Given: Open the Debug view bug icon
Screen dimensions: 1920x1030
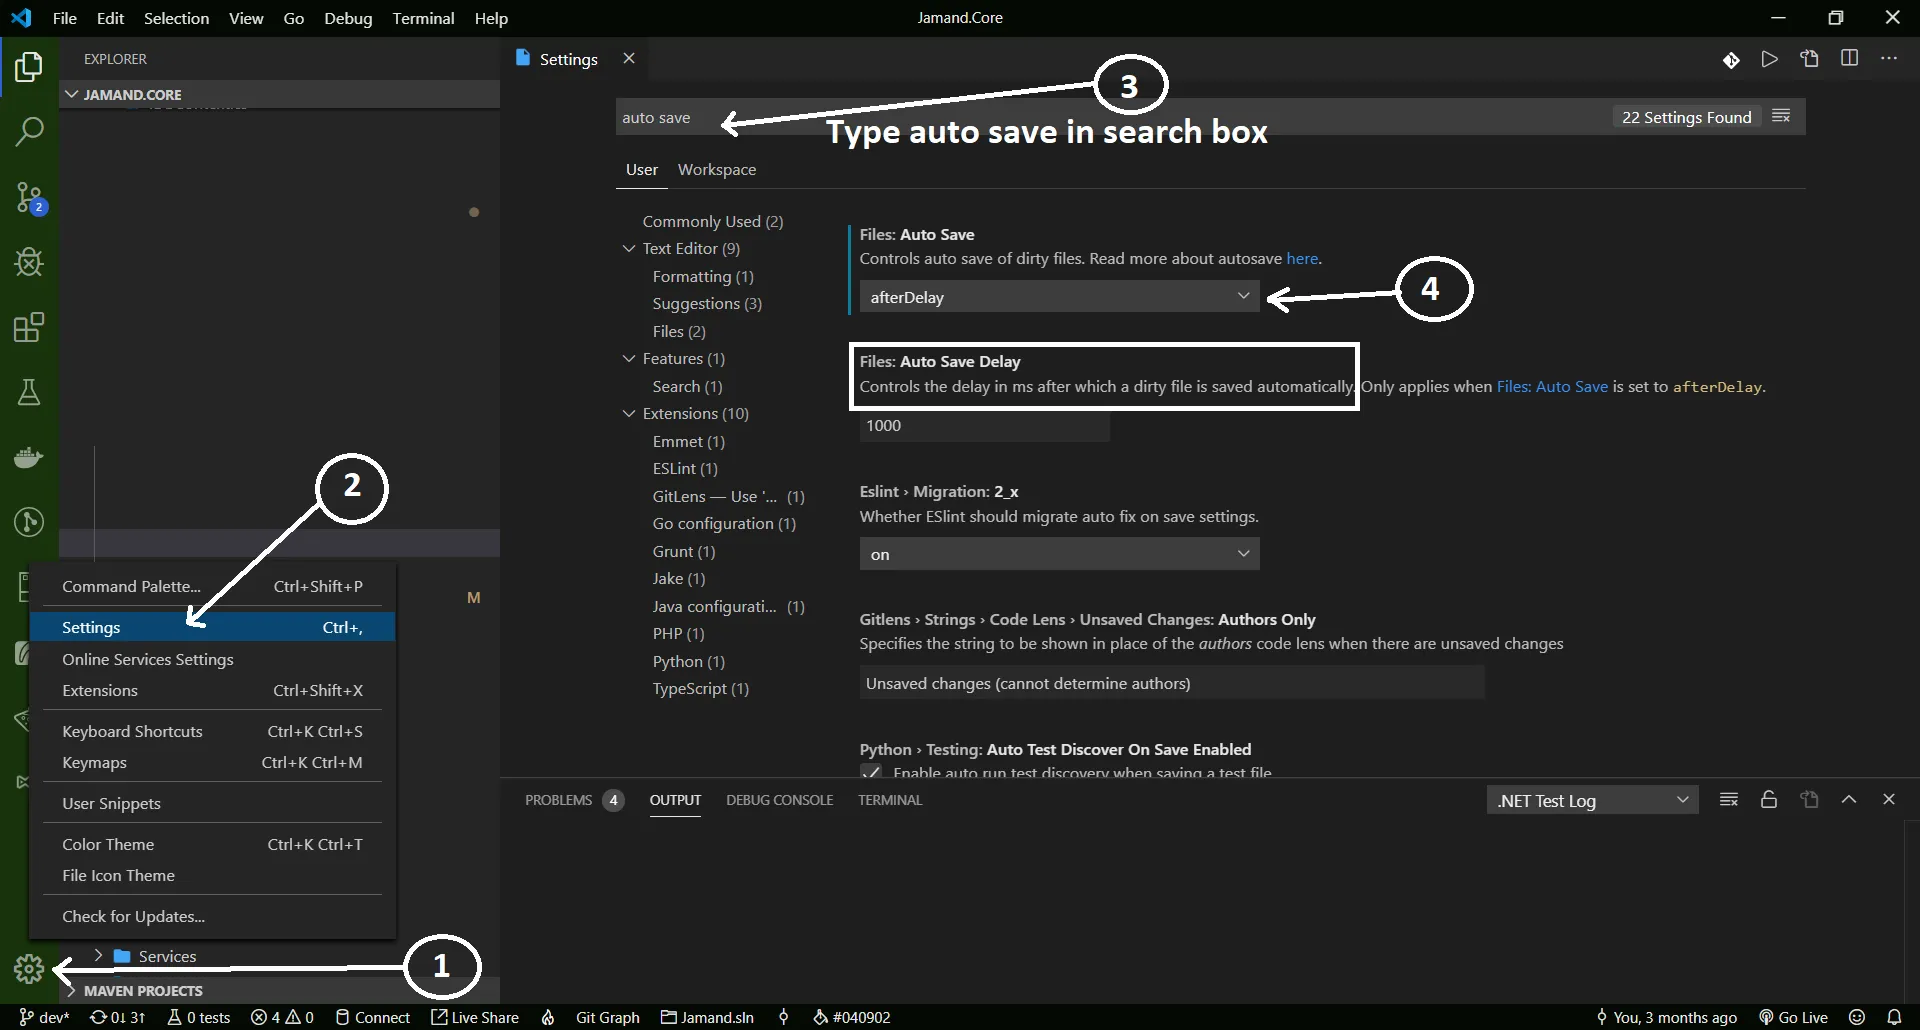Looking at the screenshot, I should [29, 262].
